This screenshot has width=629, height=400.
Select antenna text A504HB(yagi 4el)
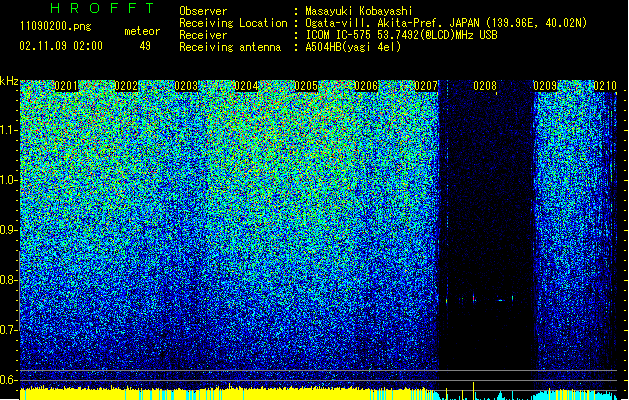(x=353, y=47)
